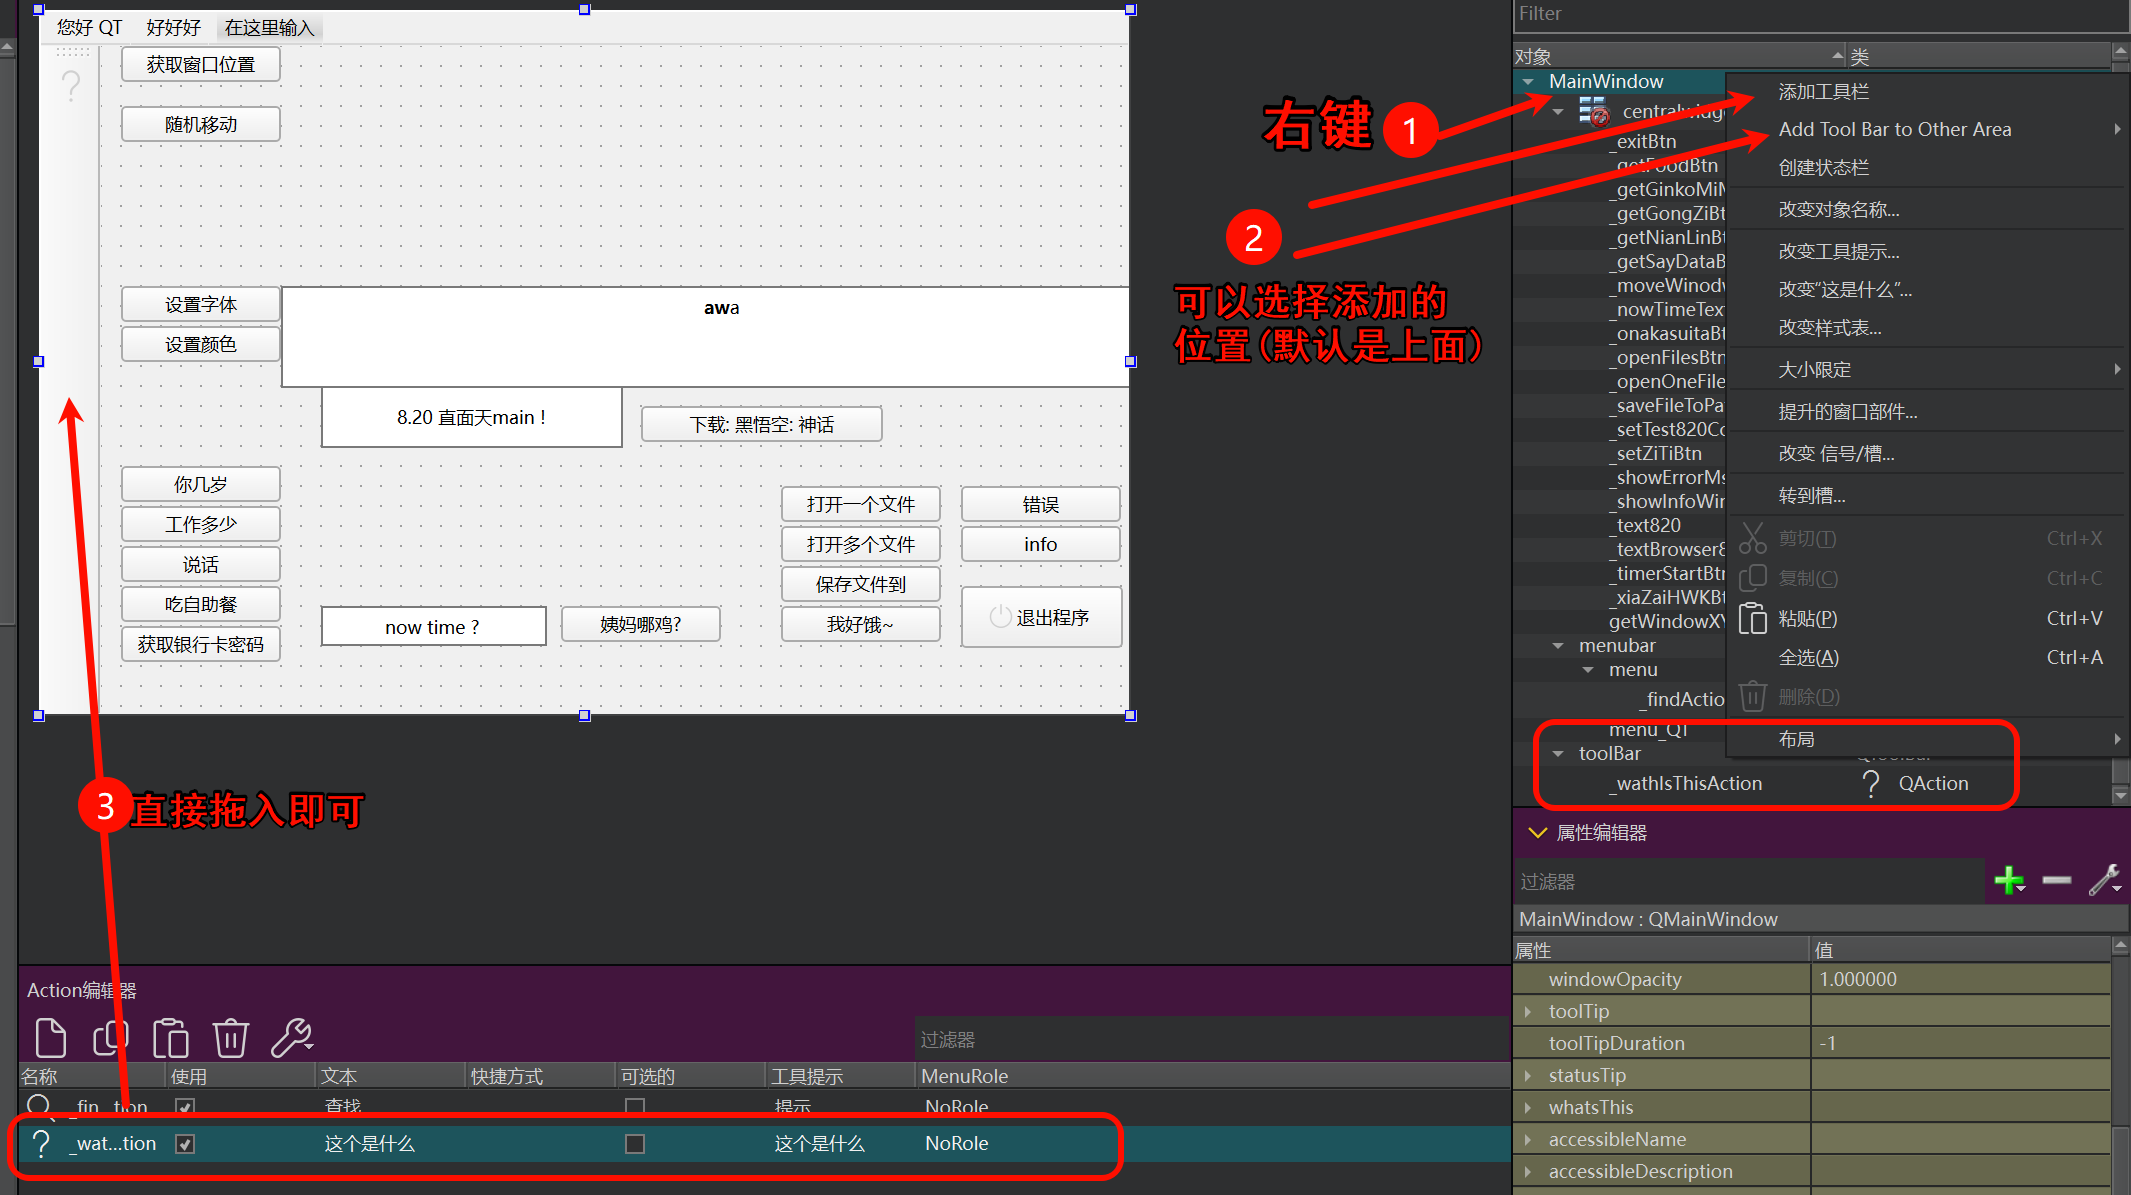Click the 获取窗口位置 button
Screen dimensions: 2131x1195
201,65
